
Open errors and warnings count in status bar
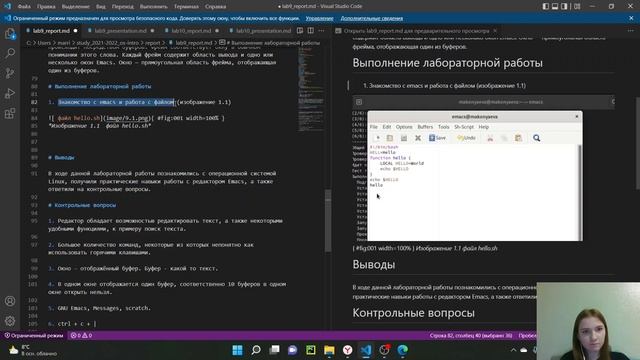[81, 336]
